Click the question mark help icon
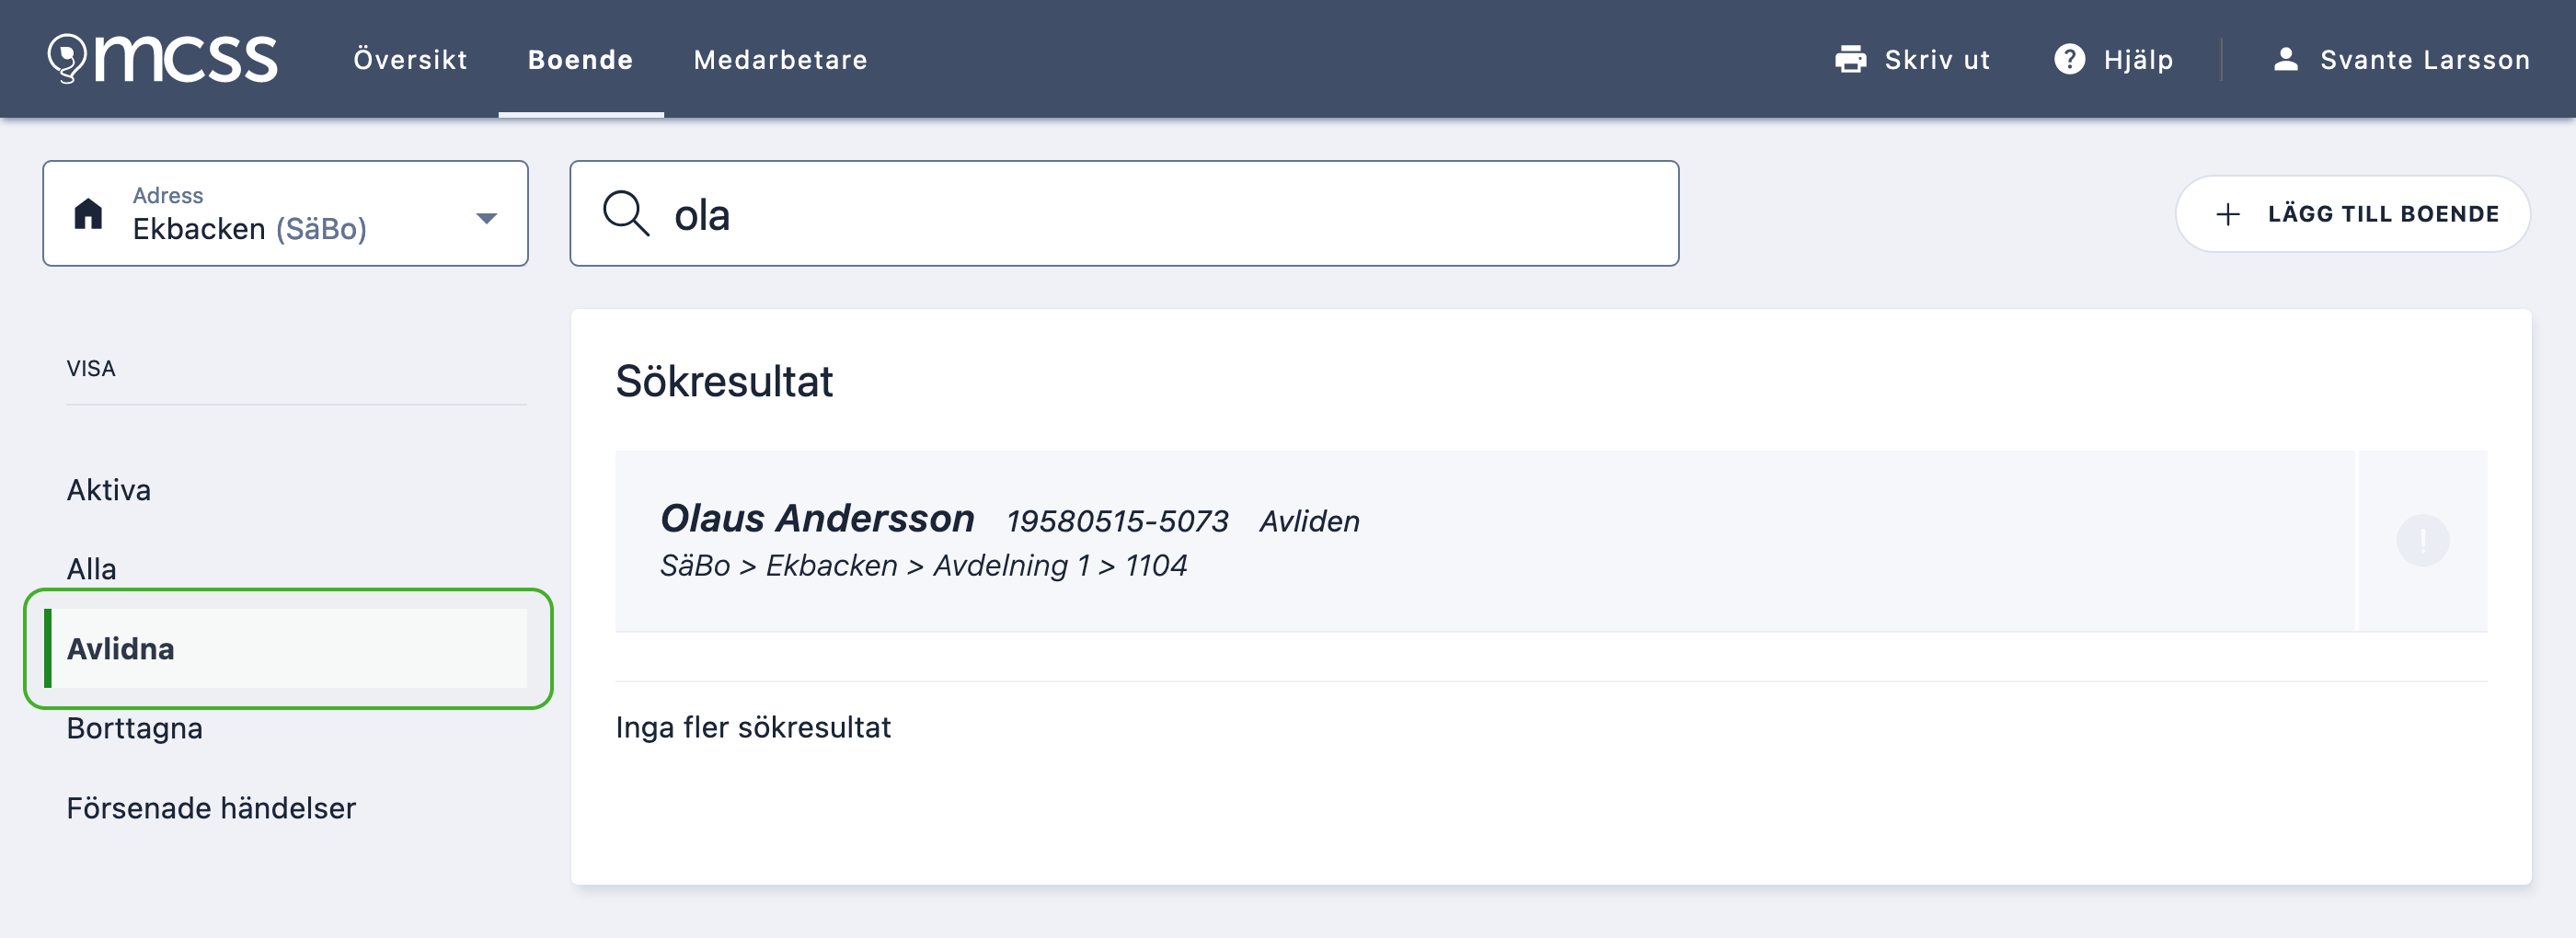This screenshot has height=938, width=2576. coord(2069,59)
